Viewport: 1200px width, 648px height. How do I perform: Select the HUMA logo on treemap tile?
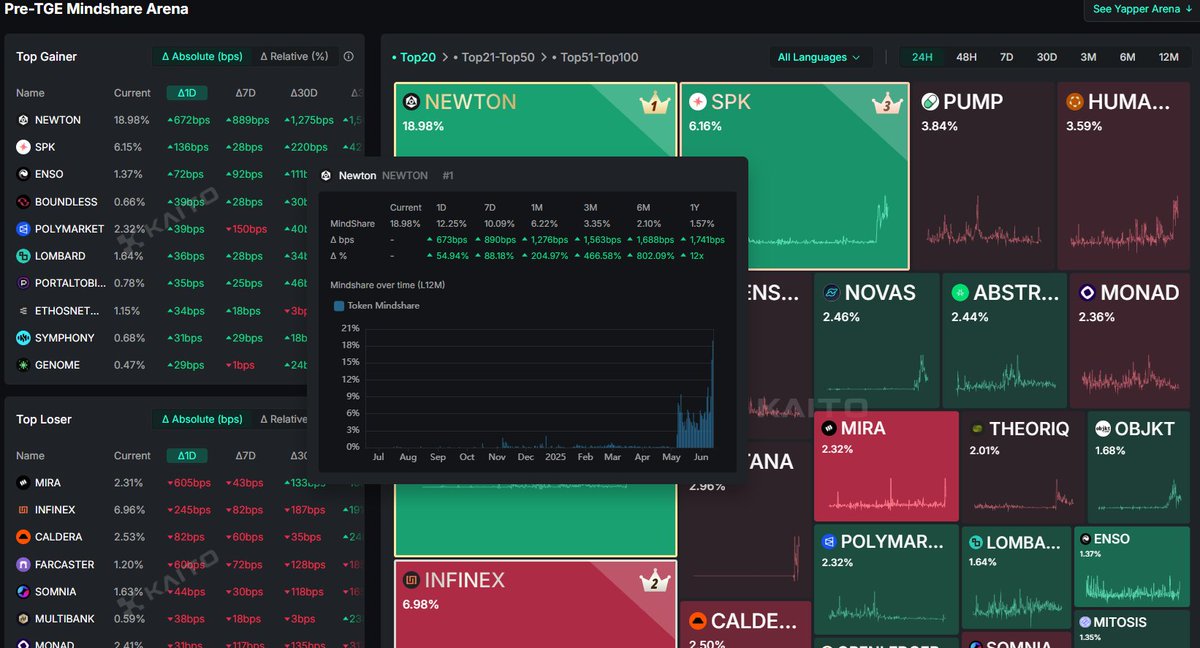[x=1075, y=101]
